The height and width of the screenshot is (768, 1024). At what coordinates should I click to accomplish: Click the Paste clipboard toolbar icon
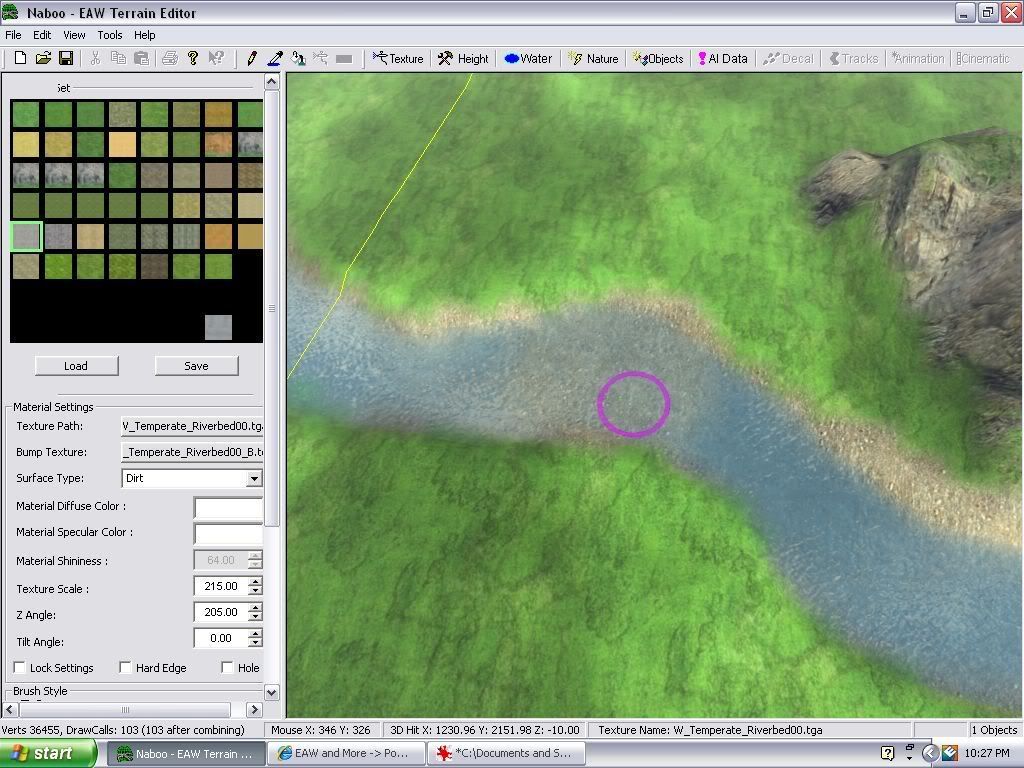(x=141, y=58)
